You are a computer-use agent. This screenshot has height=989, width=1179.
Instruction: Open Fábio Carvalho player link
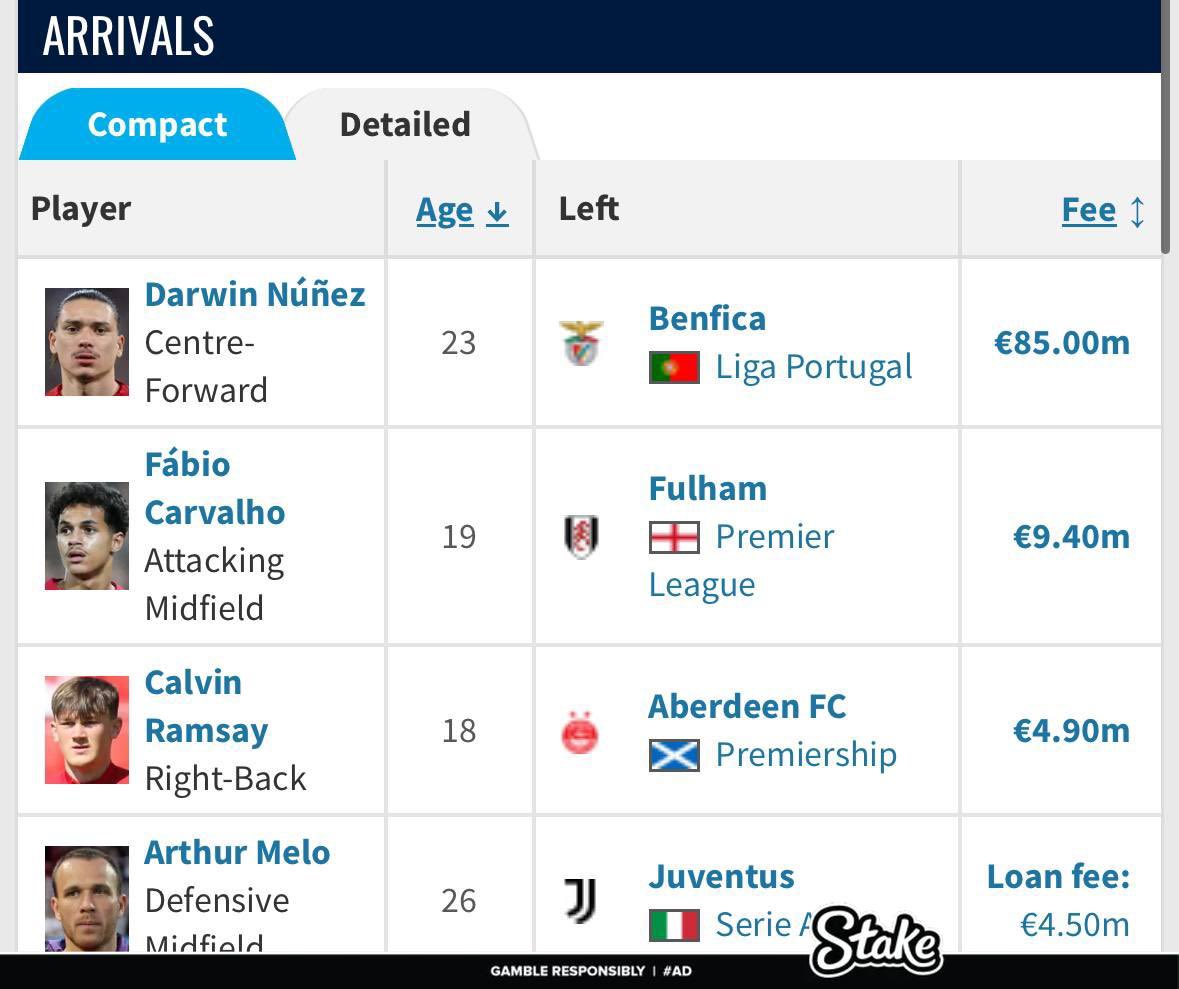[215, 488]
